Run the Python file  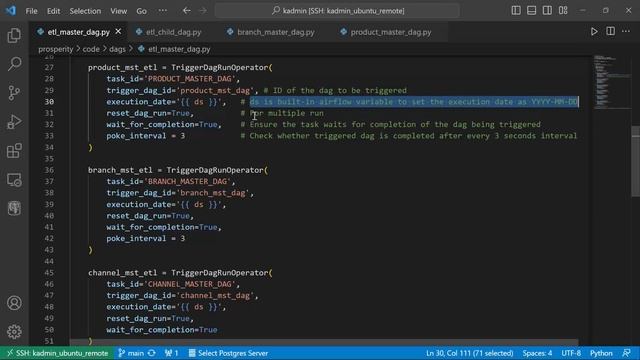click(594, 31)
